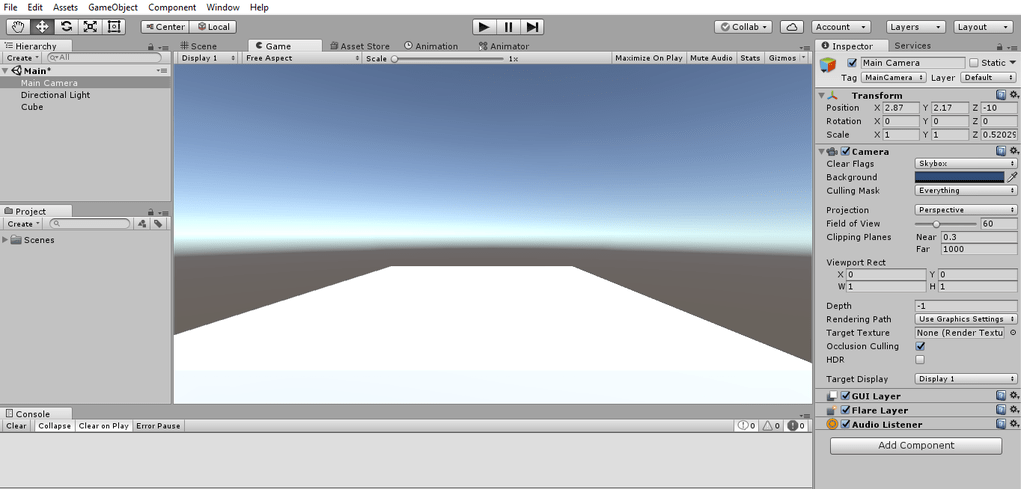Select the Rect transform tool
Screen dimensions: 1021x489
(x=114, y=27)
